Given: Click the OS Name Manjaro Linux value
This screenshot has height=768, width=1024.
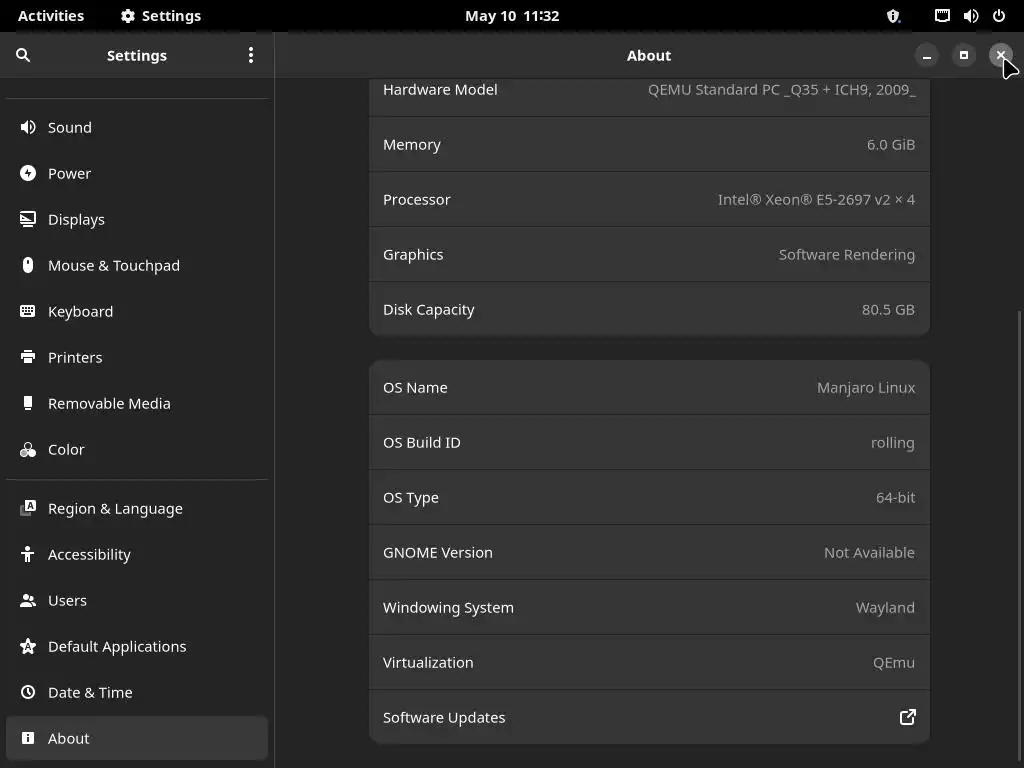Looking at the screenshot, I should (x=866, y=387).
